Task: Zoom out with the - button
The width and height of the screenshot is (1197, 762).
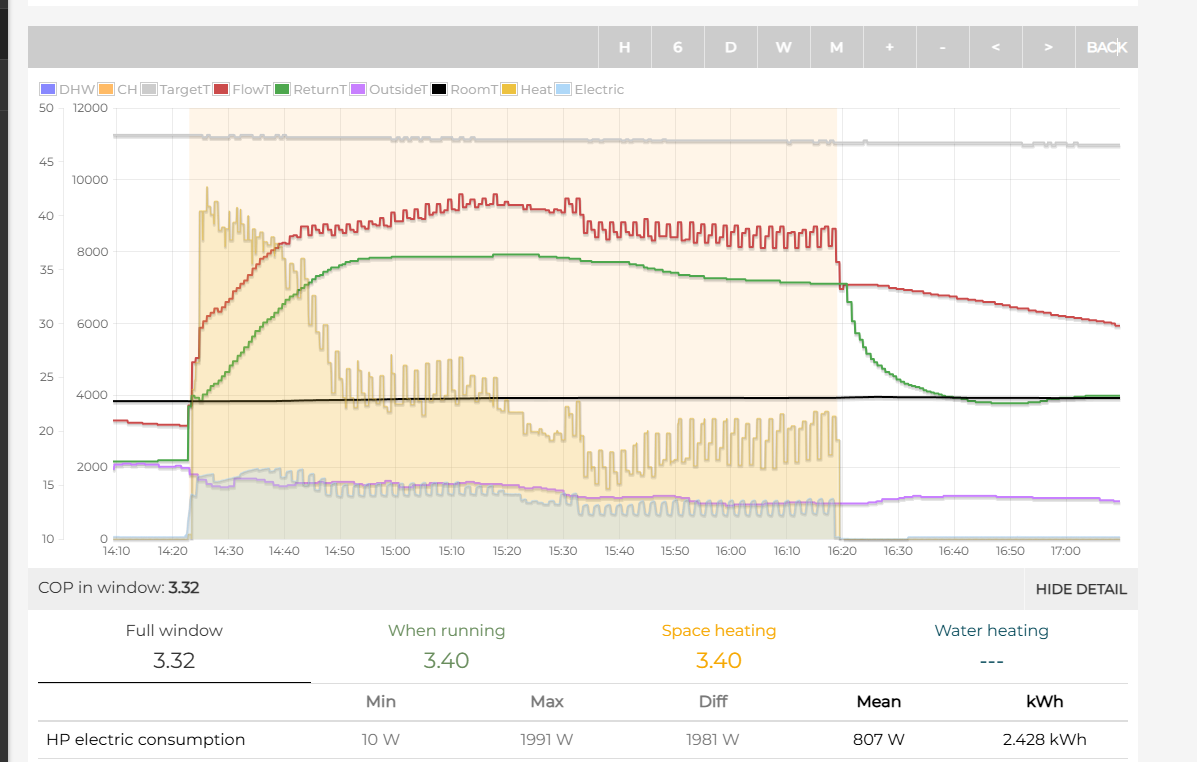Action: point(942,47)
